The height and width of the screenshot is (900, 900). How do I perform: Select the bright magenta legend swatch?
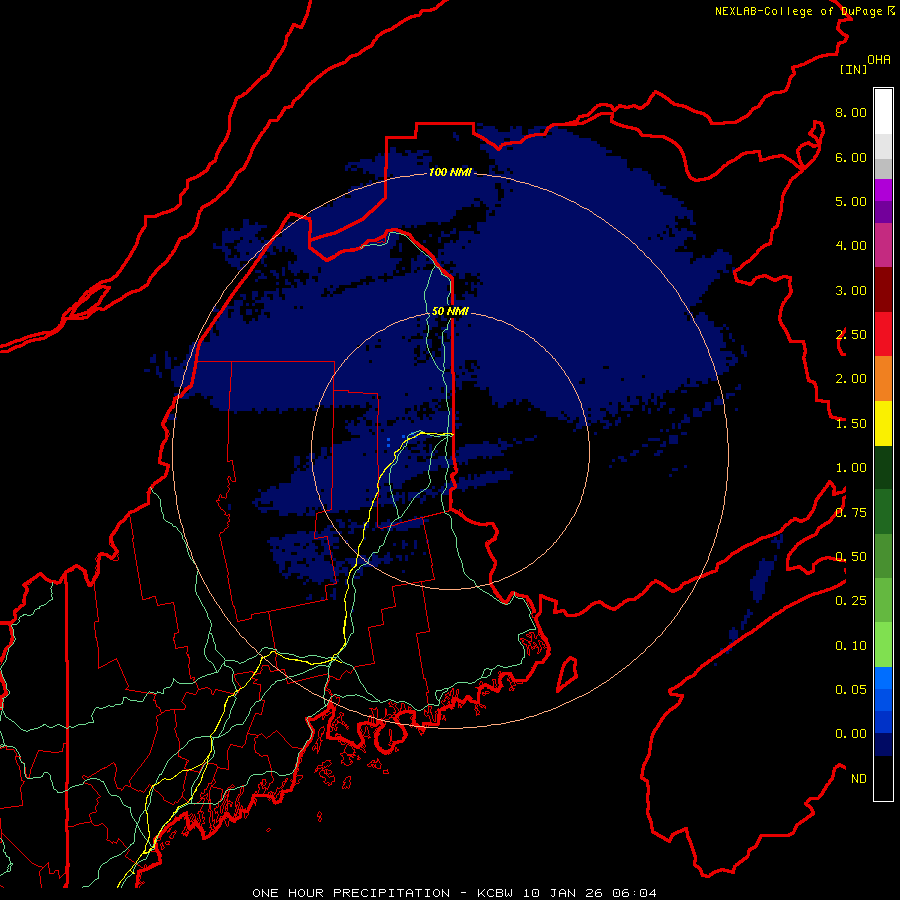[x=883, y=190]
